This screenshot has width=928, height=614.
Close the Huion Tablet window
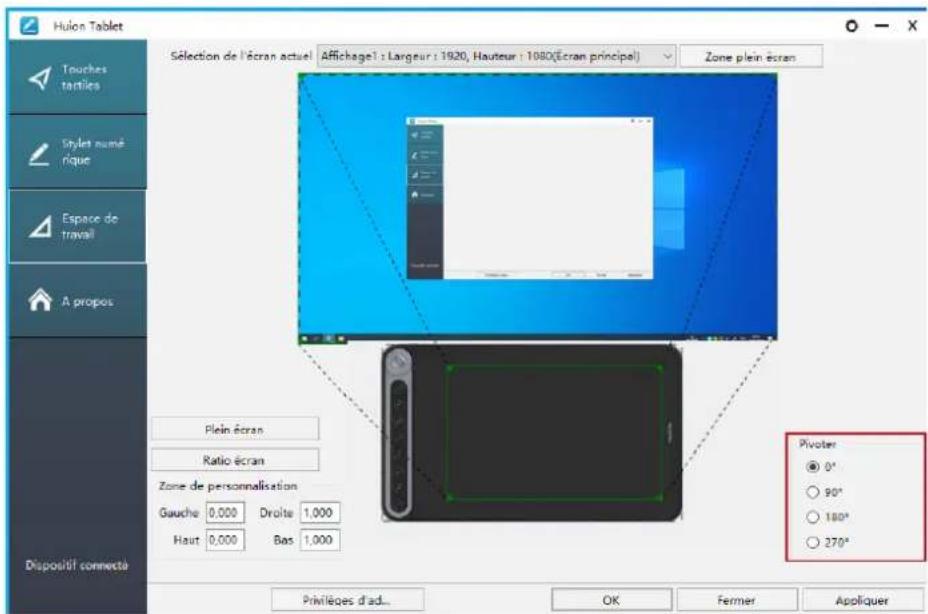(912, 26)
